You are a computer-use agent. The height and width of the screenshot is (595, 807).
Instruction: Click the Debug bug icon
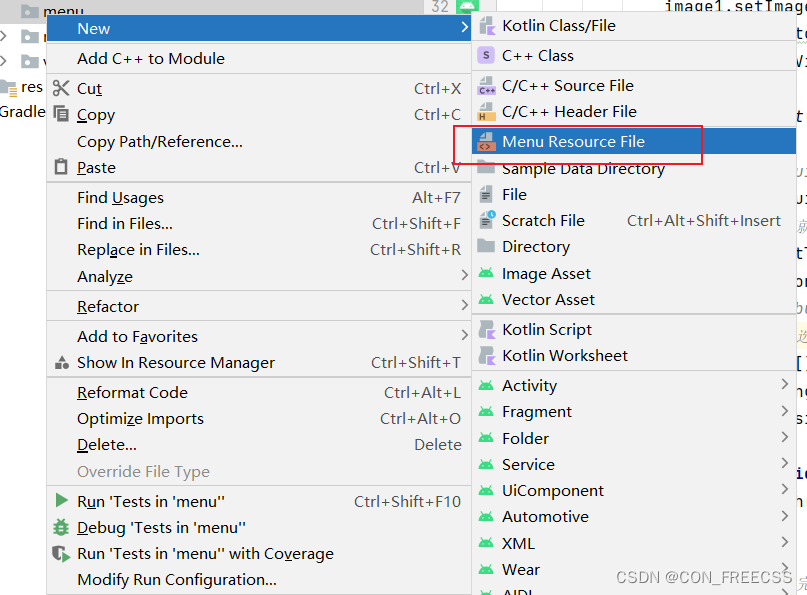(61, 527)
